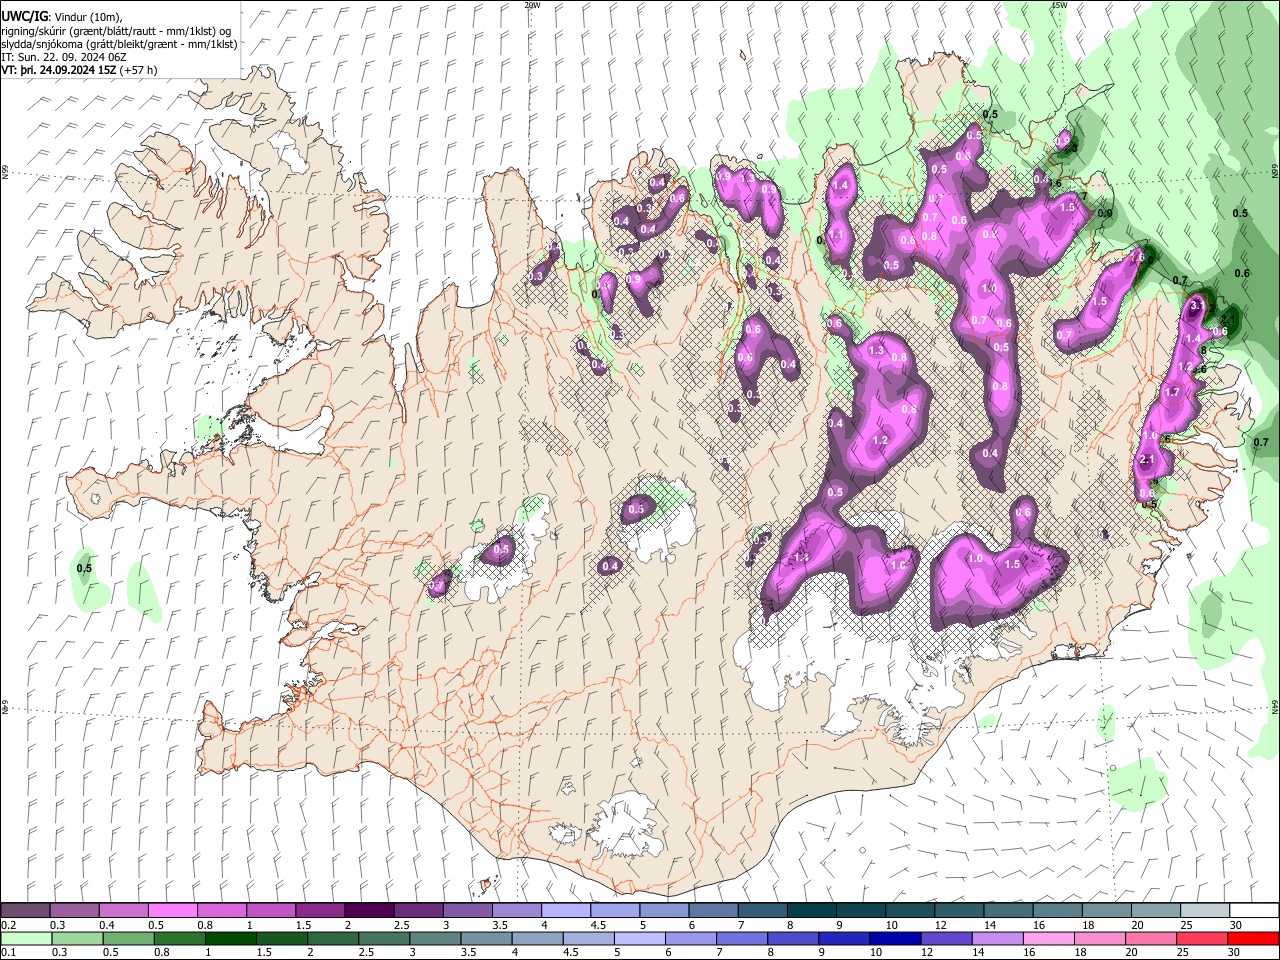
Task: Click the '20W' longitude label
Action: tap(532, 5)
